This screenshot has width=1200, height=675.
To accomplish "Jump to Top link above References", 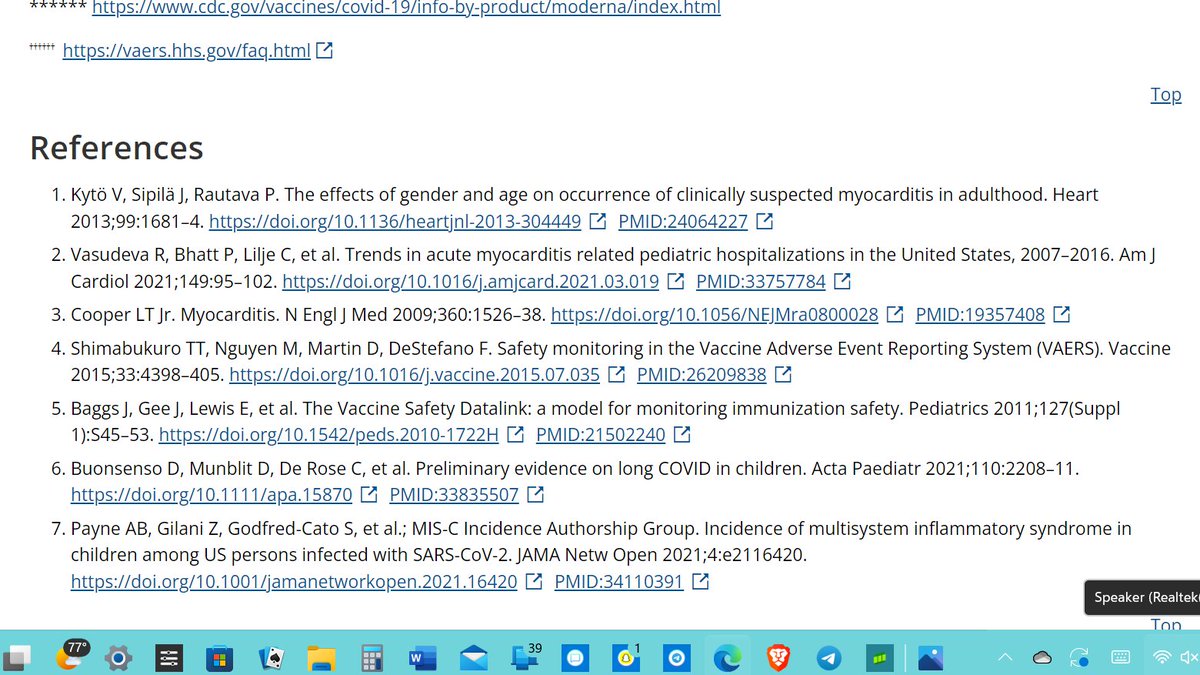I will click(x=1166, y=94).
